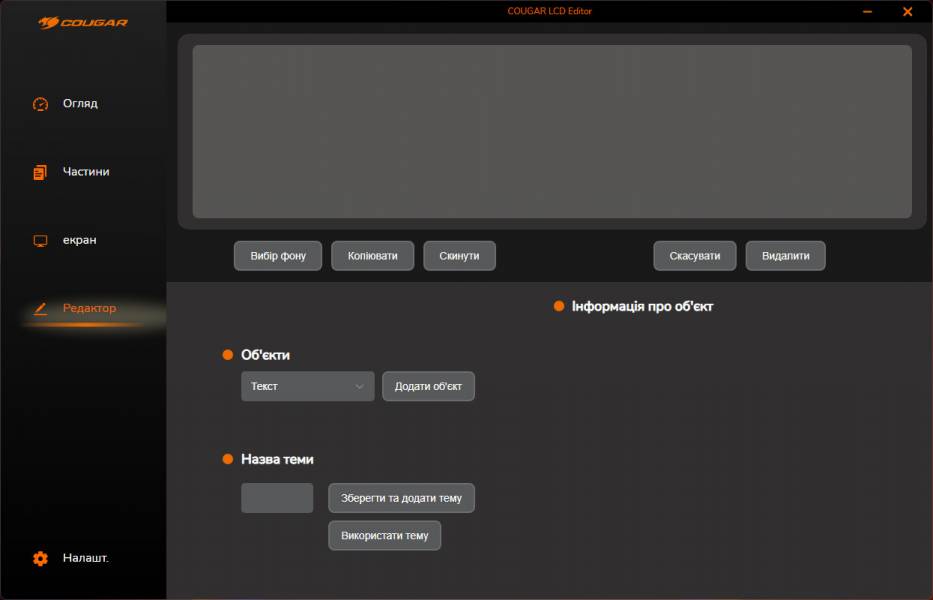
Task: Click the gray LCD preview canvas
Action: (551, 131)
